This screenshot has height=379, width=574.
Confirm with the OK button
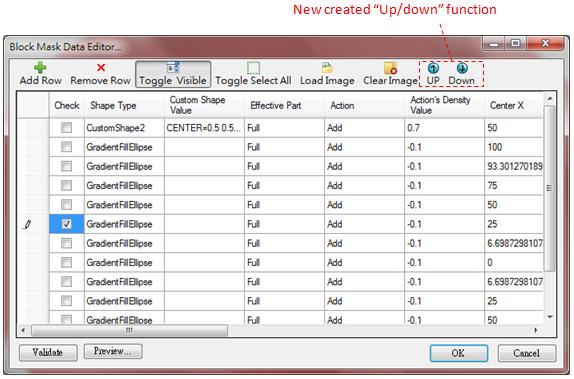(458, 353)
